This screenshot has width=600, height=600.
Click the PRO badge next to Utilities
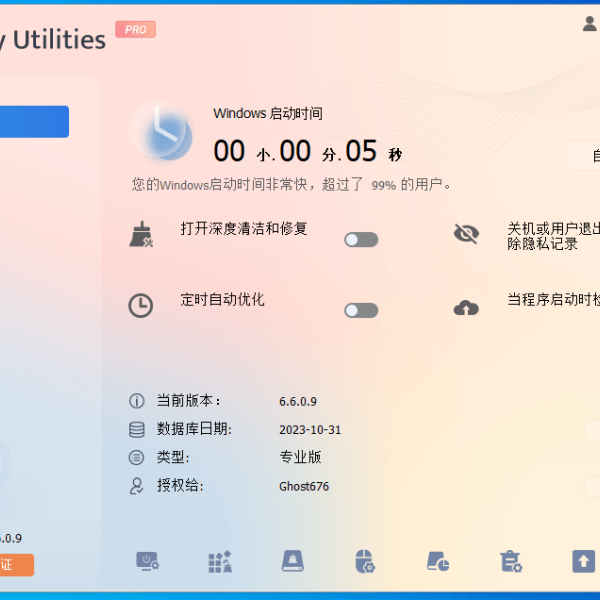click(x=135, y=29)
